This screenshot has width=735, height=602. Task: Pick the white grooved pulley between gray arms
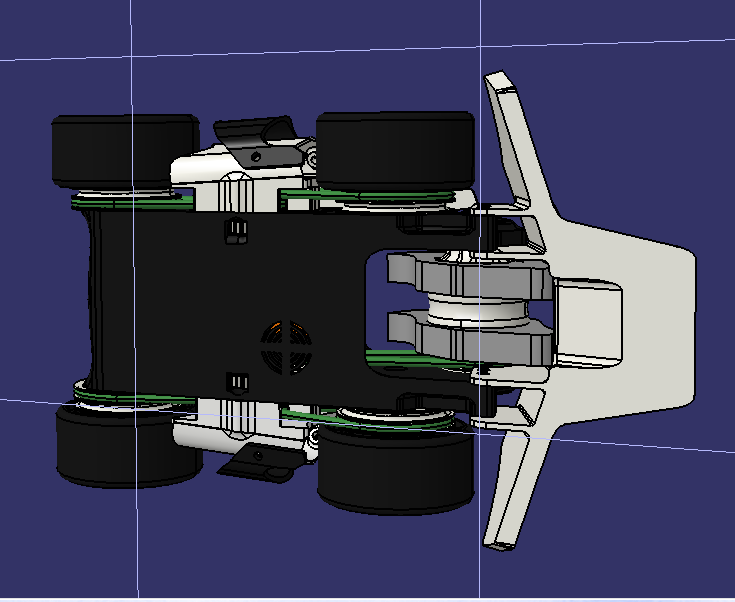[478, 309]
